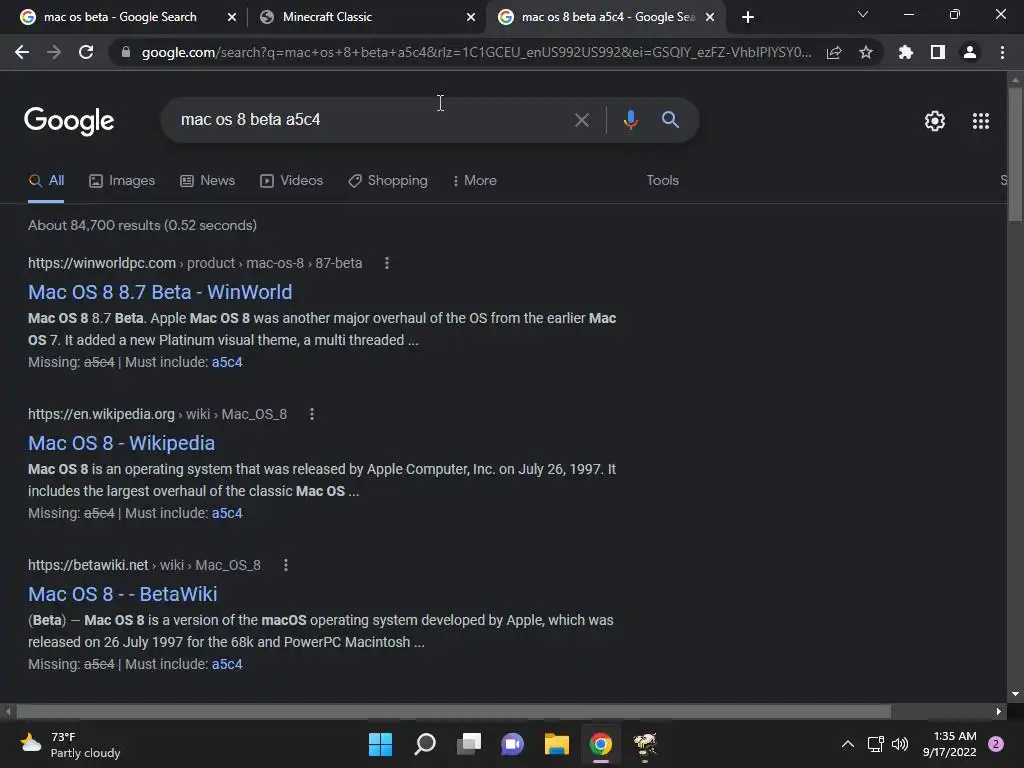Viewport: 1024px width, 768px height.
Task: Open Chrome's three-dot menu
Action: (1002, 52)
